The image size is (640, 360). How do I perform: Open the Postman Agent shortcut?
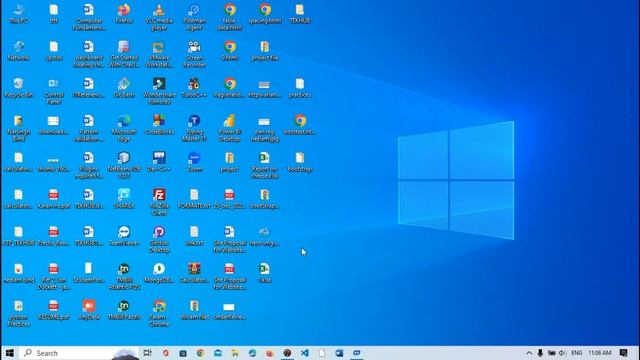194,17
